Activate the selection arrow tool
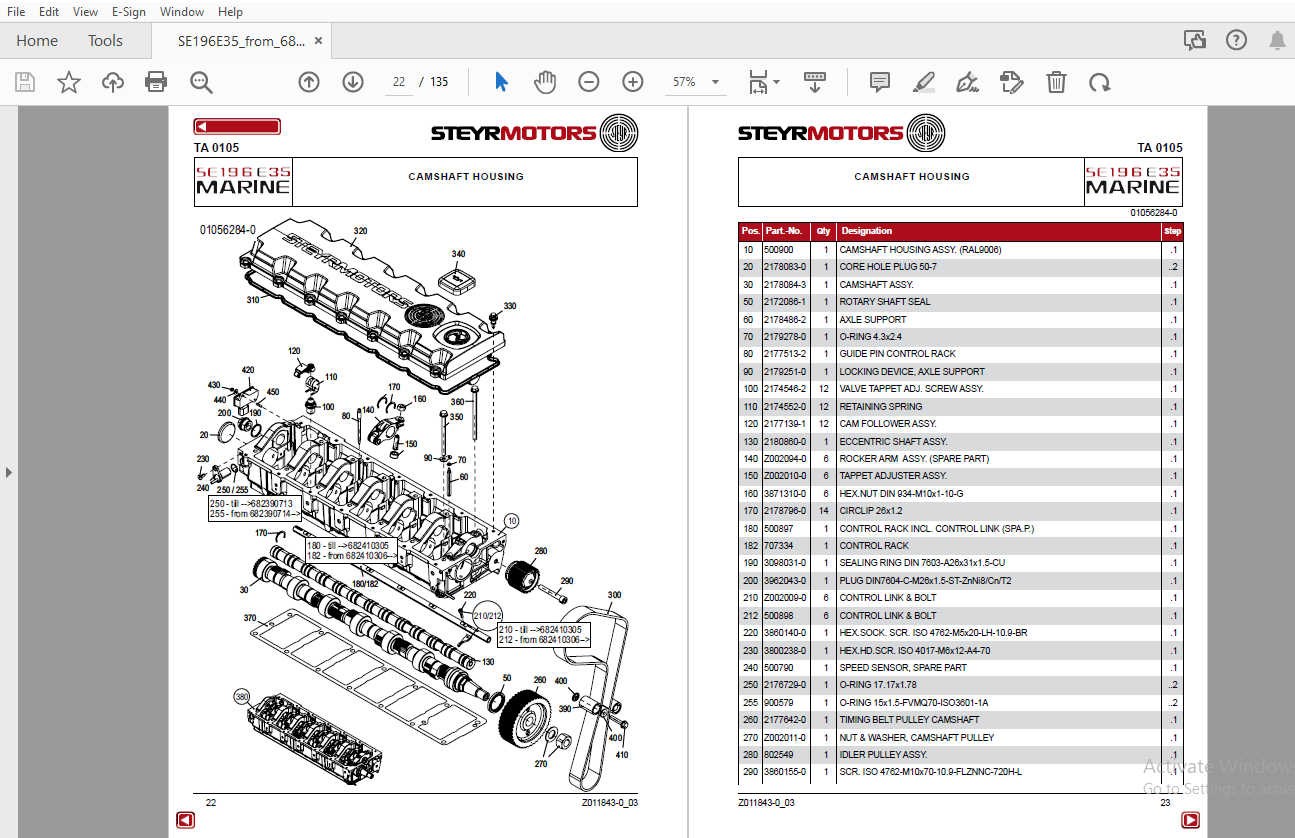This screenshot has height=838, width=1295. [x=501, y=82]
